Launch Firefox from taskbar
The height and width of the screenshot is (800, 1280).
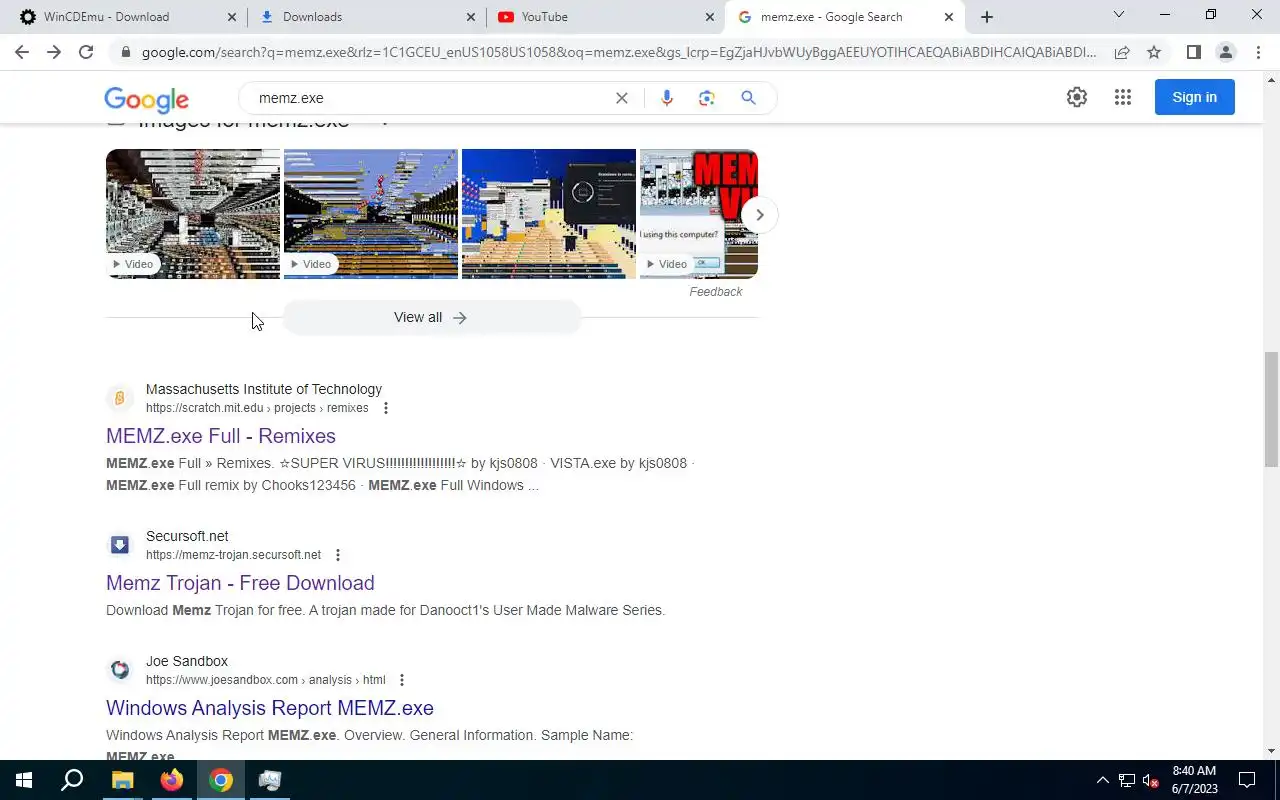pos(172,780)
